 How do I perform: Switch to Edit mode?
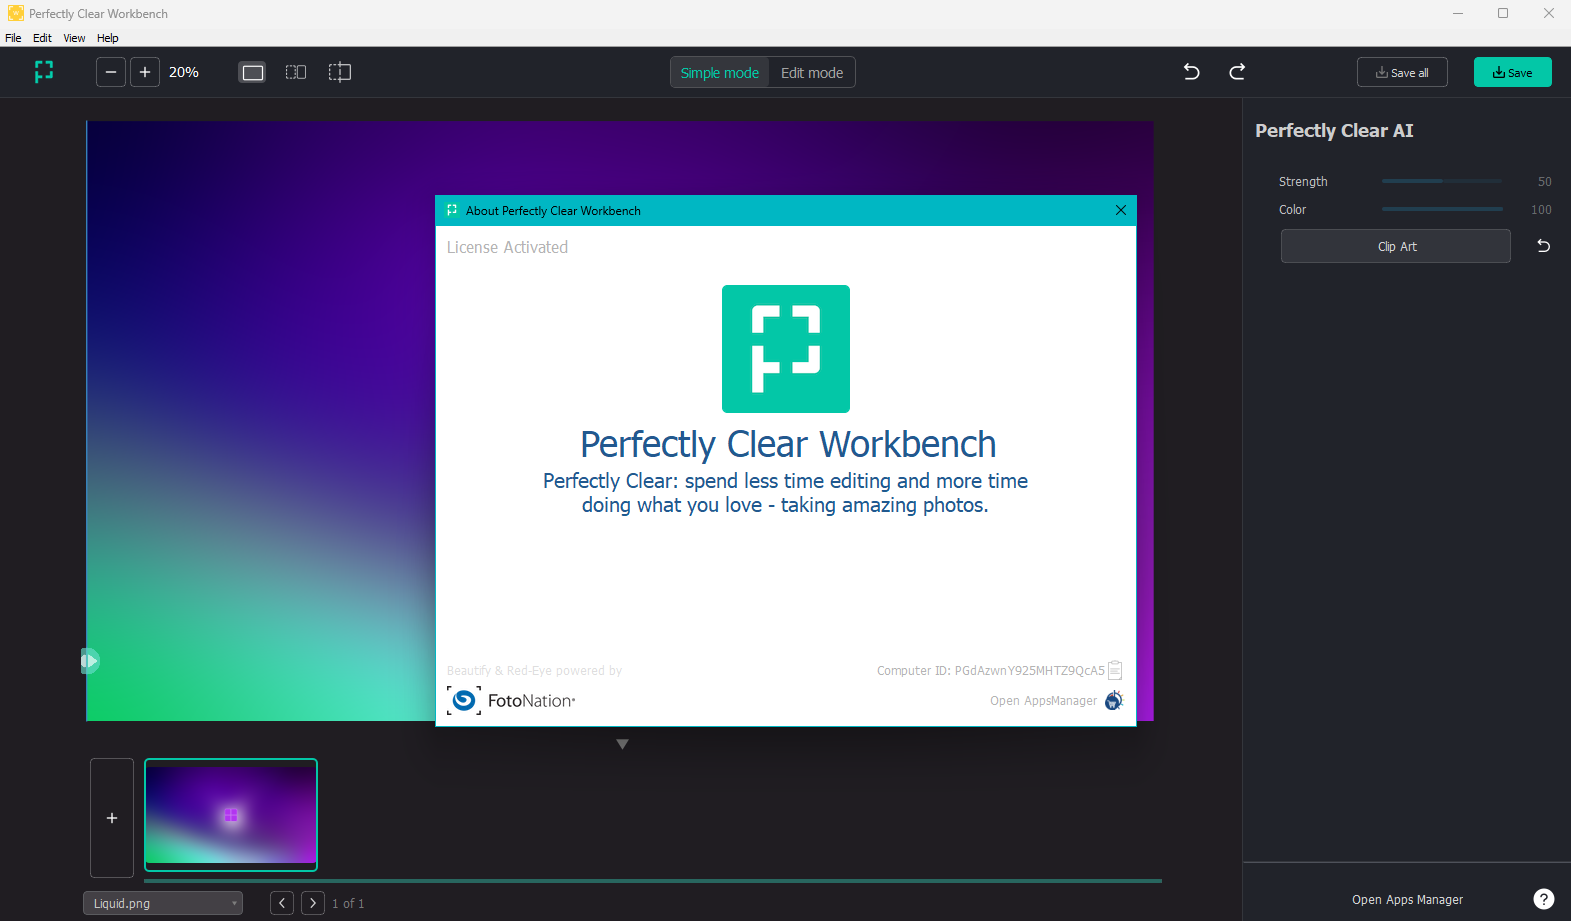click(812, 73)
